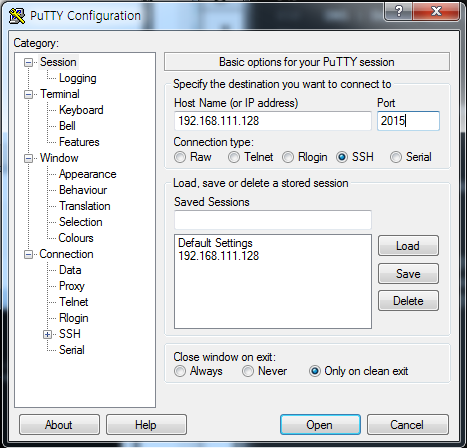Open the Data settings category
467x448 pixels.
click(x=70, y=270)
